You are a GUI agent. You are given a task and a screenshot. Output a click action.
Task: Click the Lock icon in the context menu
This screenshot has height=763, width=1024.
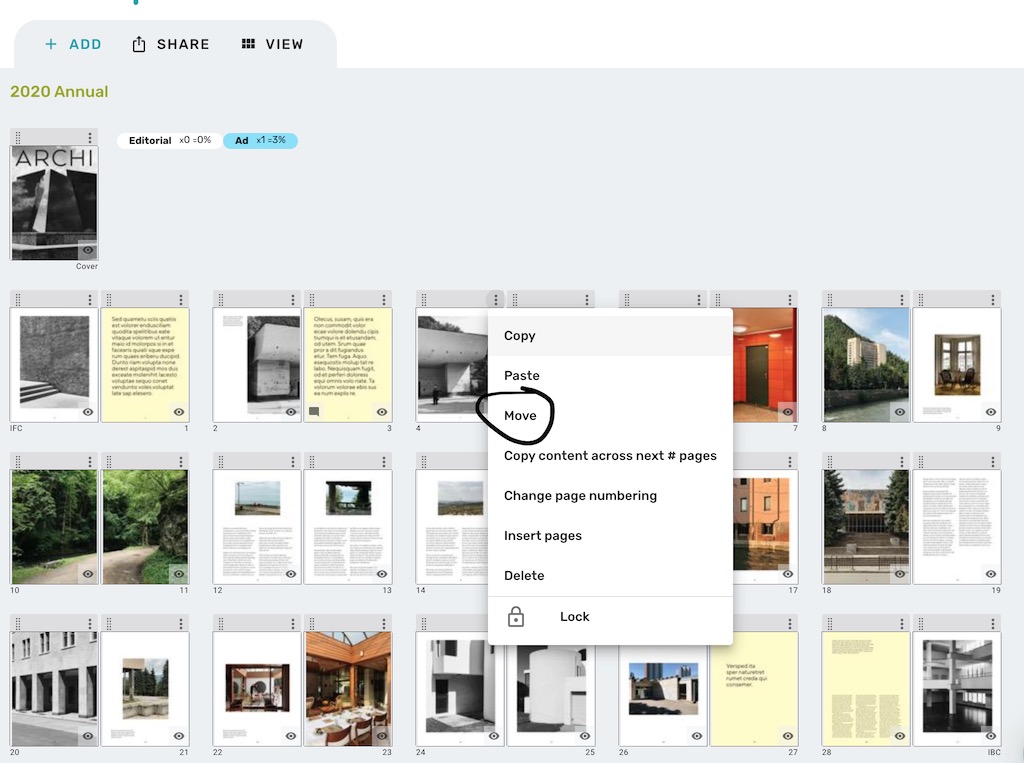[518, 616]
